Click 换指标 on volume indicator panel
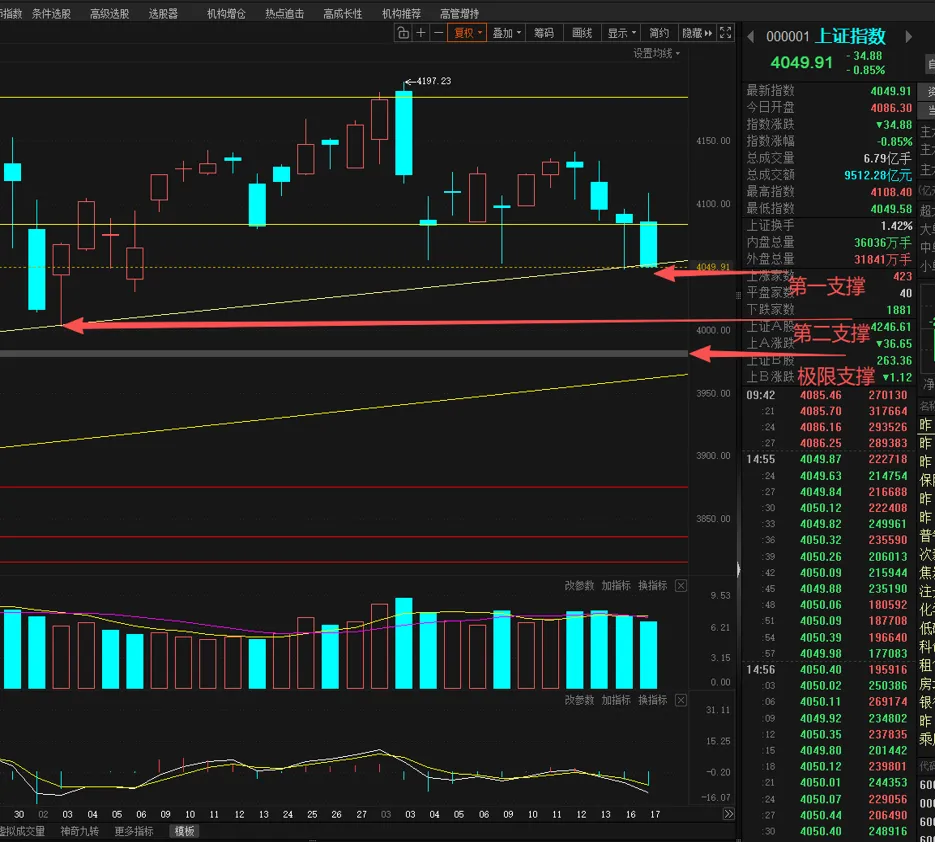936x842 pixels. [x=652, y=585]
